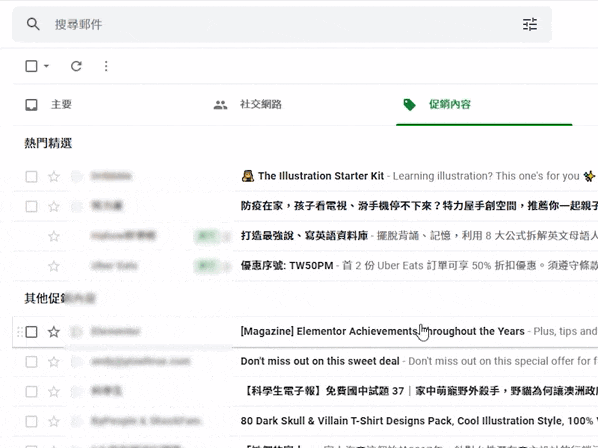
Task: Click the search magnifier icon
Action: click(x=33, y=24)
